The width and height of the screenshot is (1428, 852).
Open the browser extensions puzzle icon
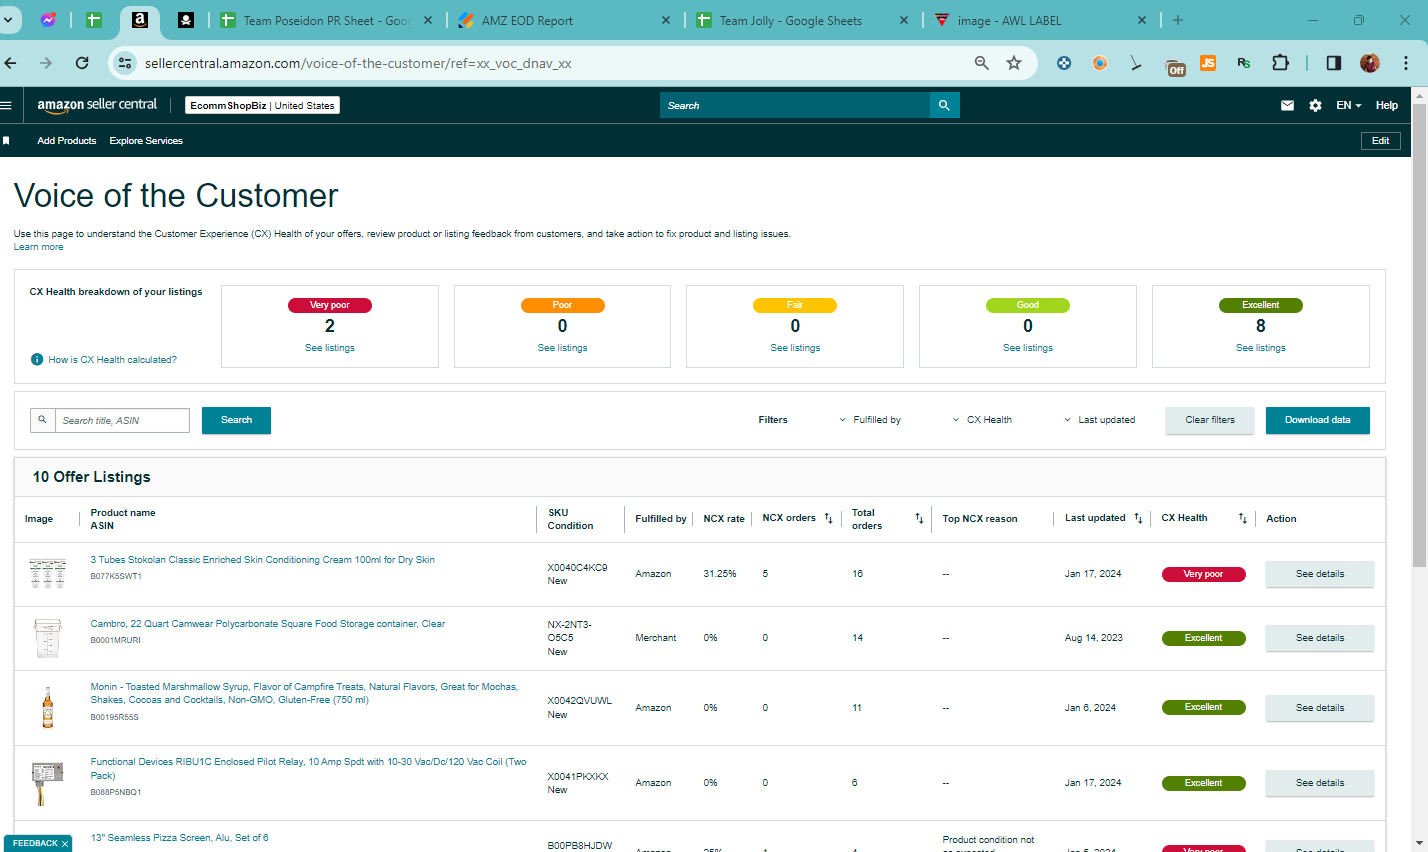point(1280,63)
